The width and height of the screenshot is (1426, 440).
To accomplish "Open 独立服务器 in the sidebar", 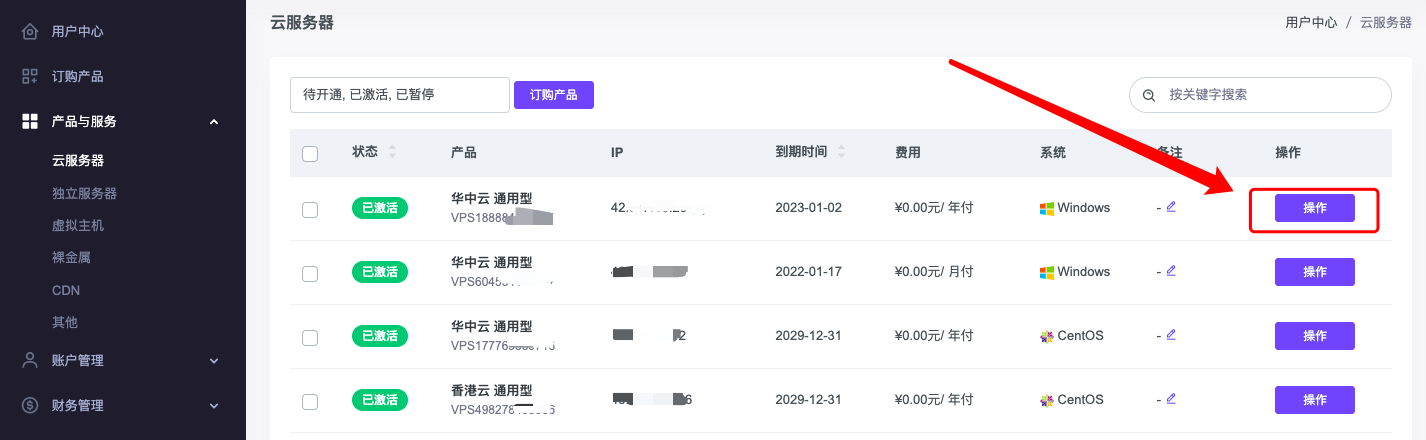I will [x=84, y=193].
